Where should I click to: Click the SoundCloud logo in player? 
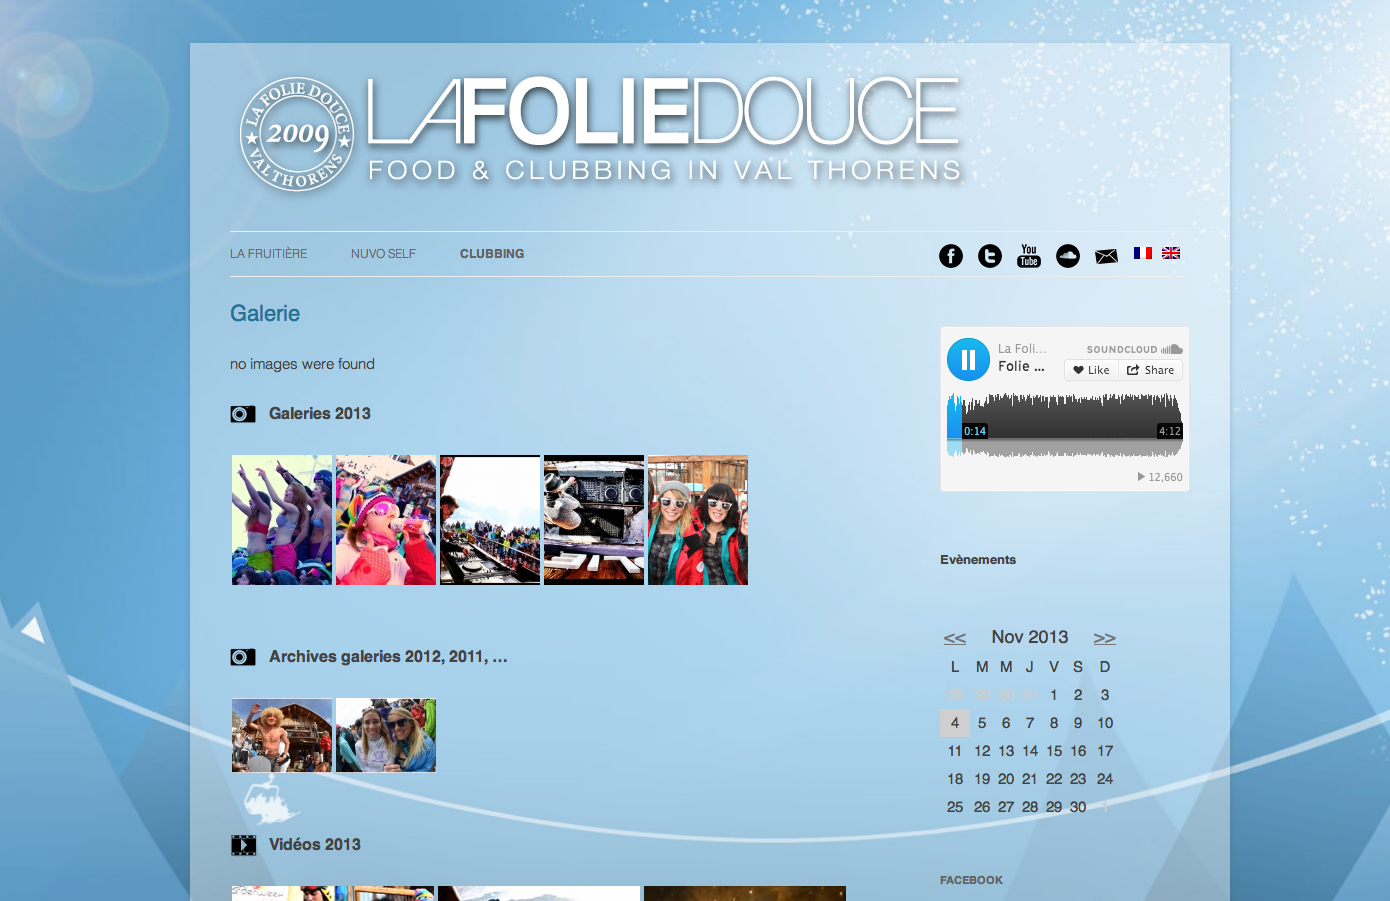click(1135, 349)
